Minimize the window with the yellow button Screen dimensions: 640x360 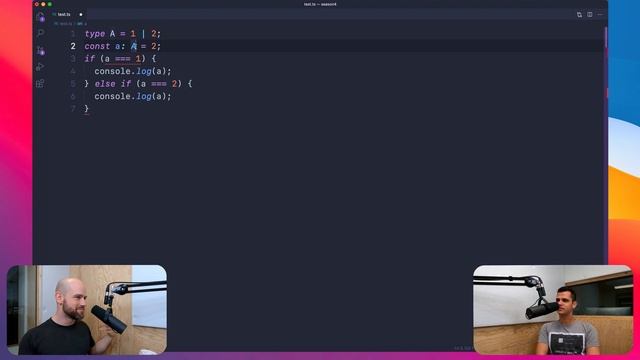pos(43,4)
